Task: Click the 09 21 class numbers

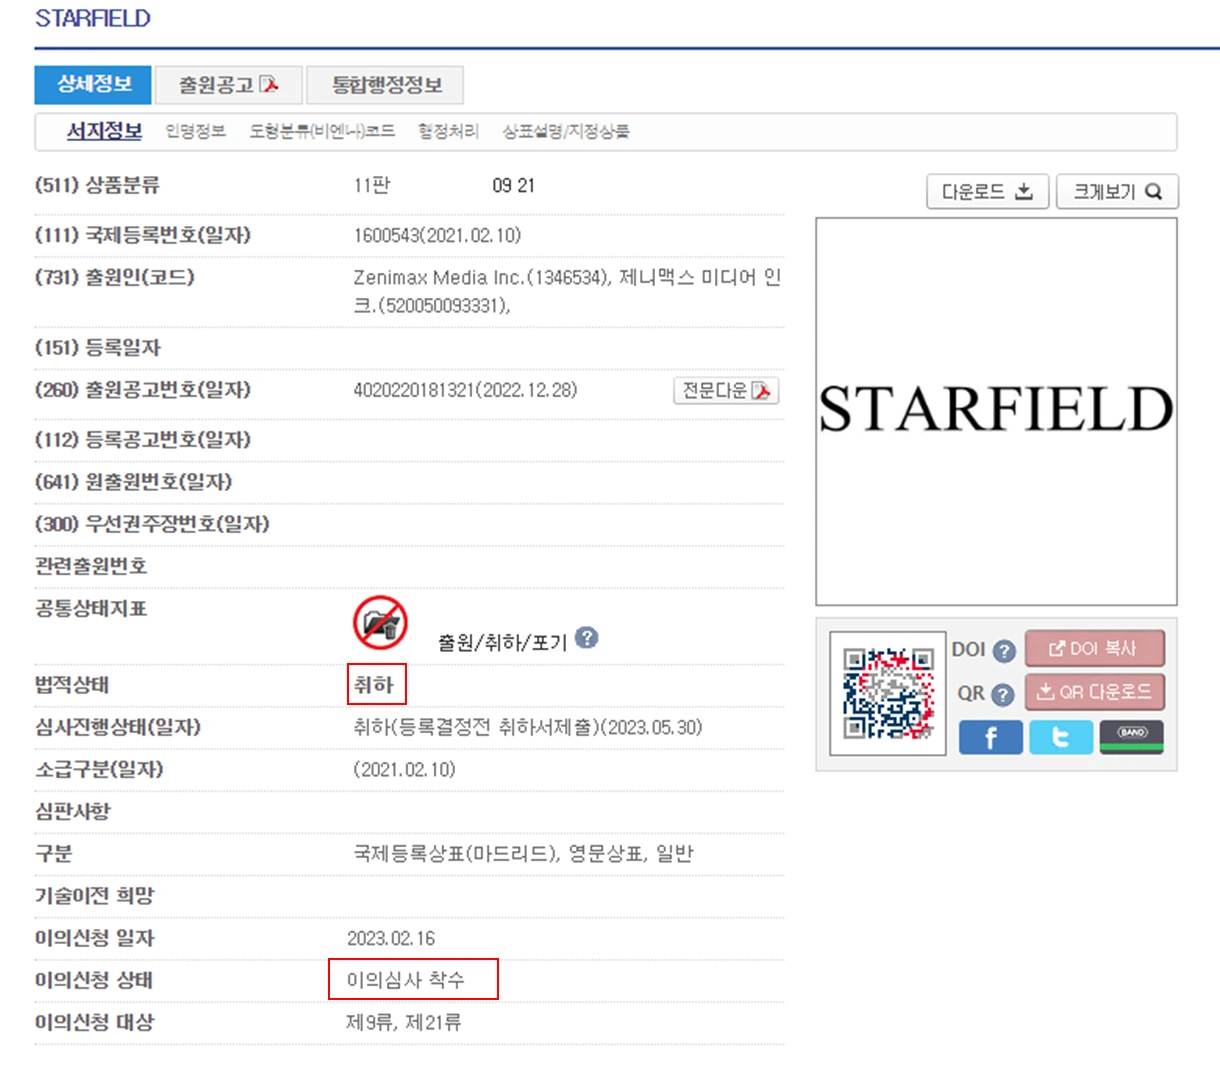Action: click(514, 185)
